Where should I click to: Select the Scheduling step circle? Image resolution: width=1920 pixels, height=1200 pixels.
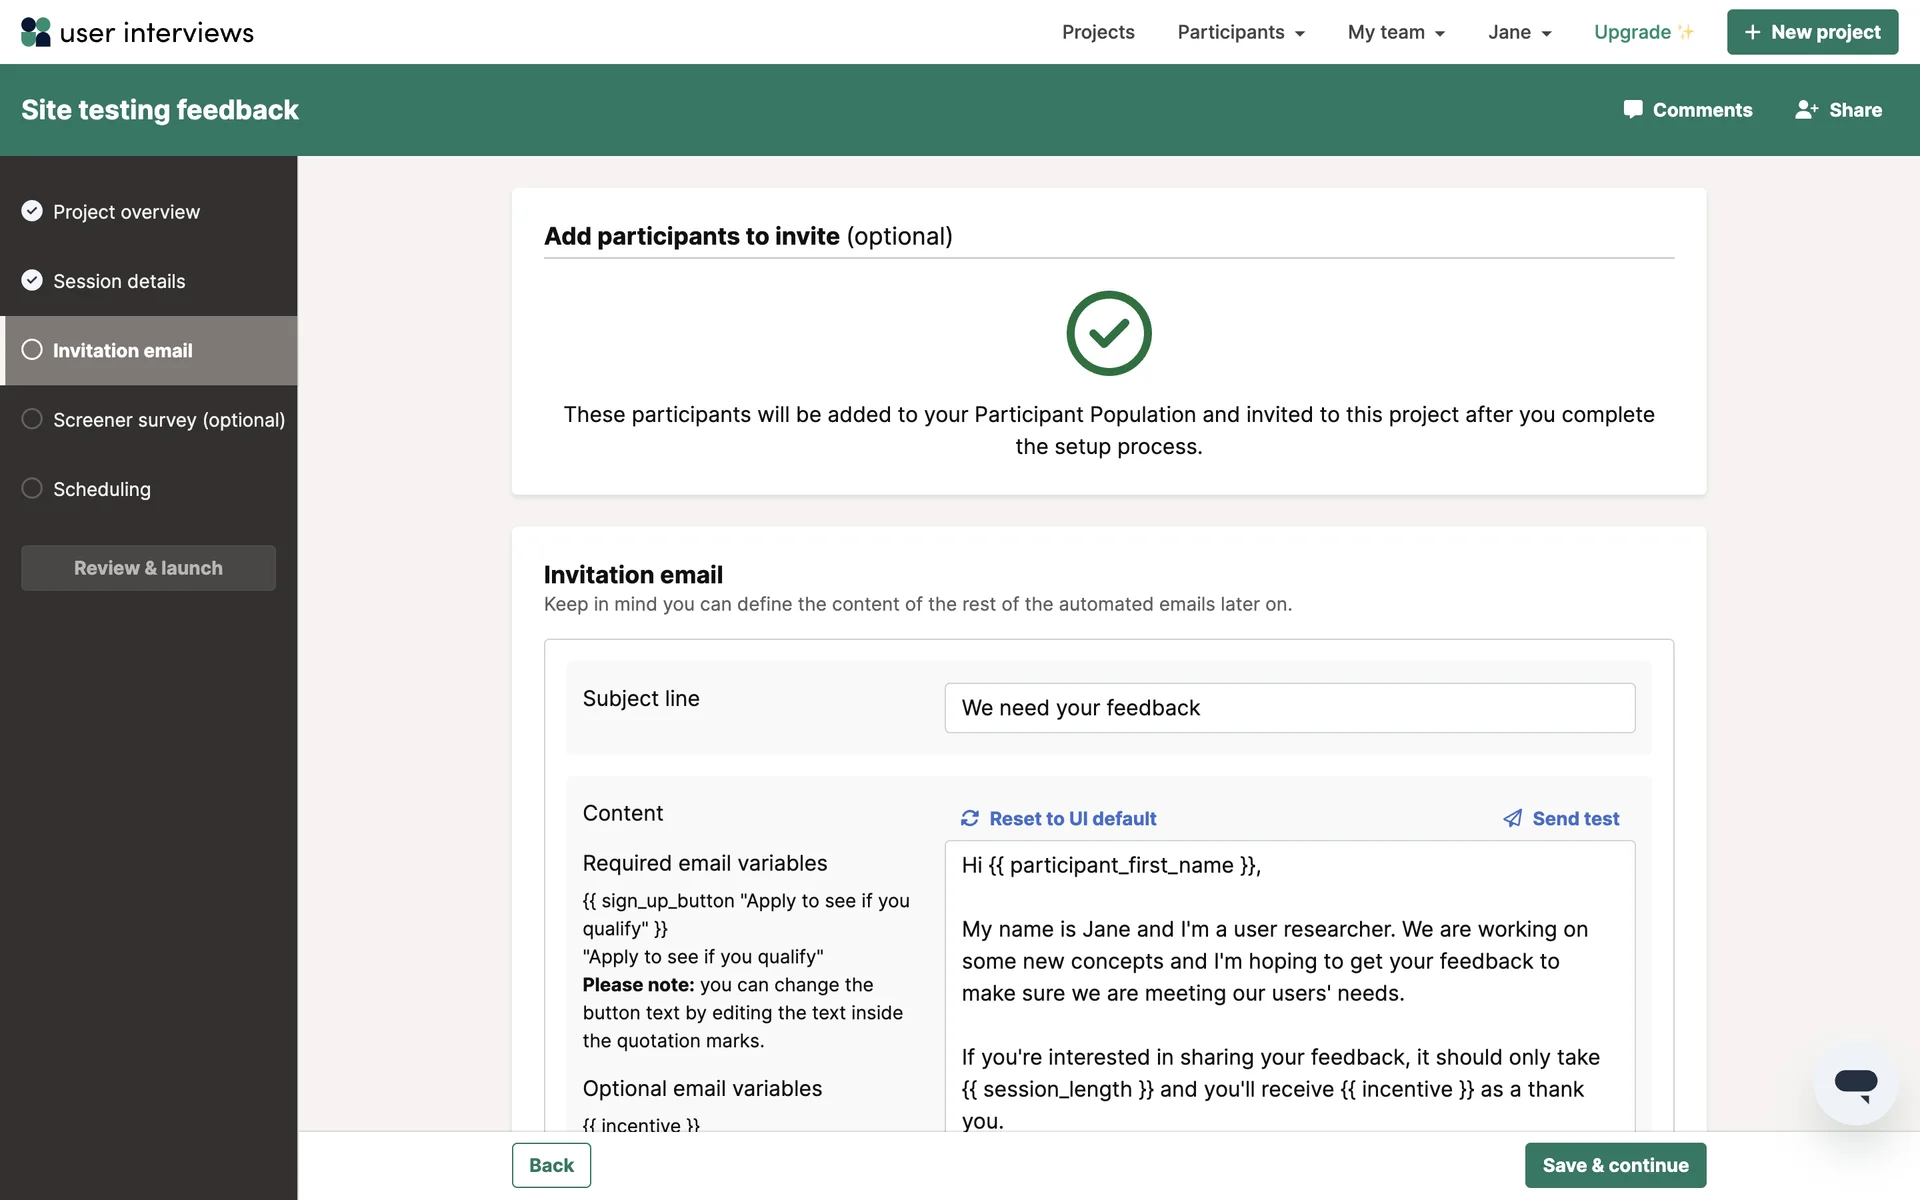tap(32, 488)
